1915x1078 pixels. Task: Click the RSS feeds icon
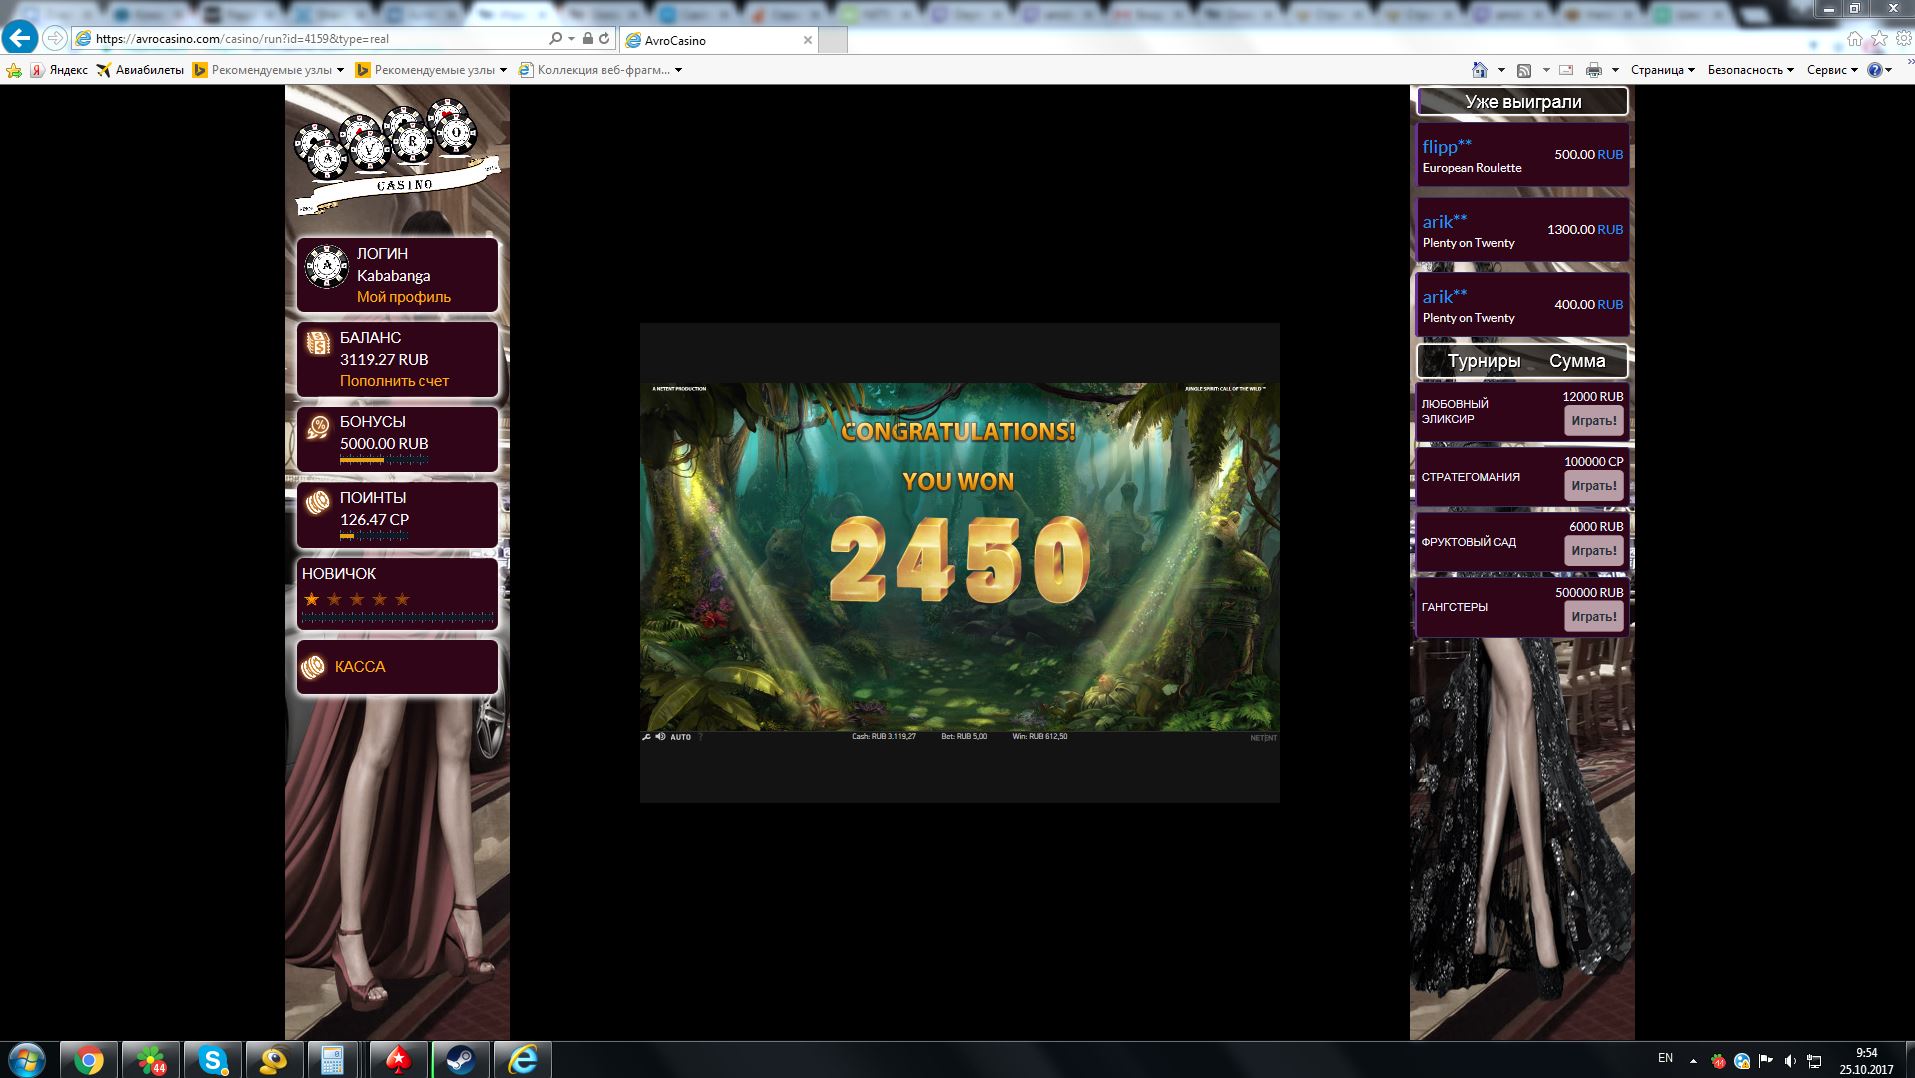(x=1524, y=70)
